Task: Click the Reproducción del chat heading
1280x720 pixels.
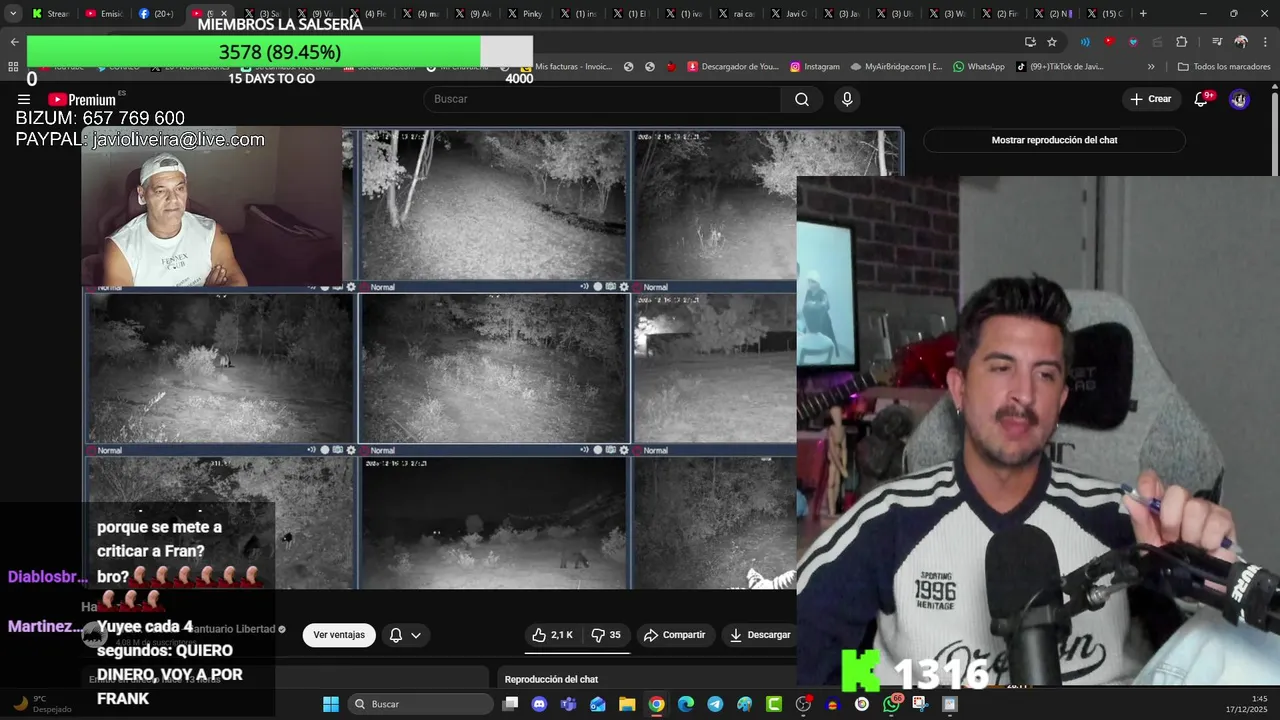Action: [x=551, y=679]
